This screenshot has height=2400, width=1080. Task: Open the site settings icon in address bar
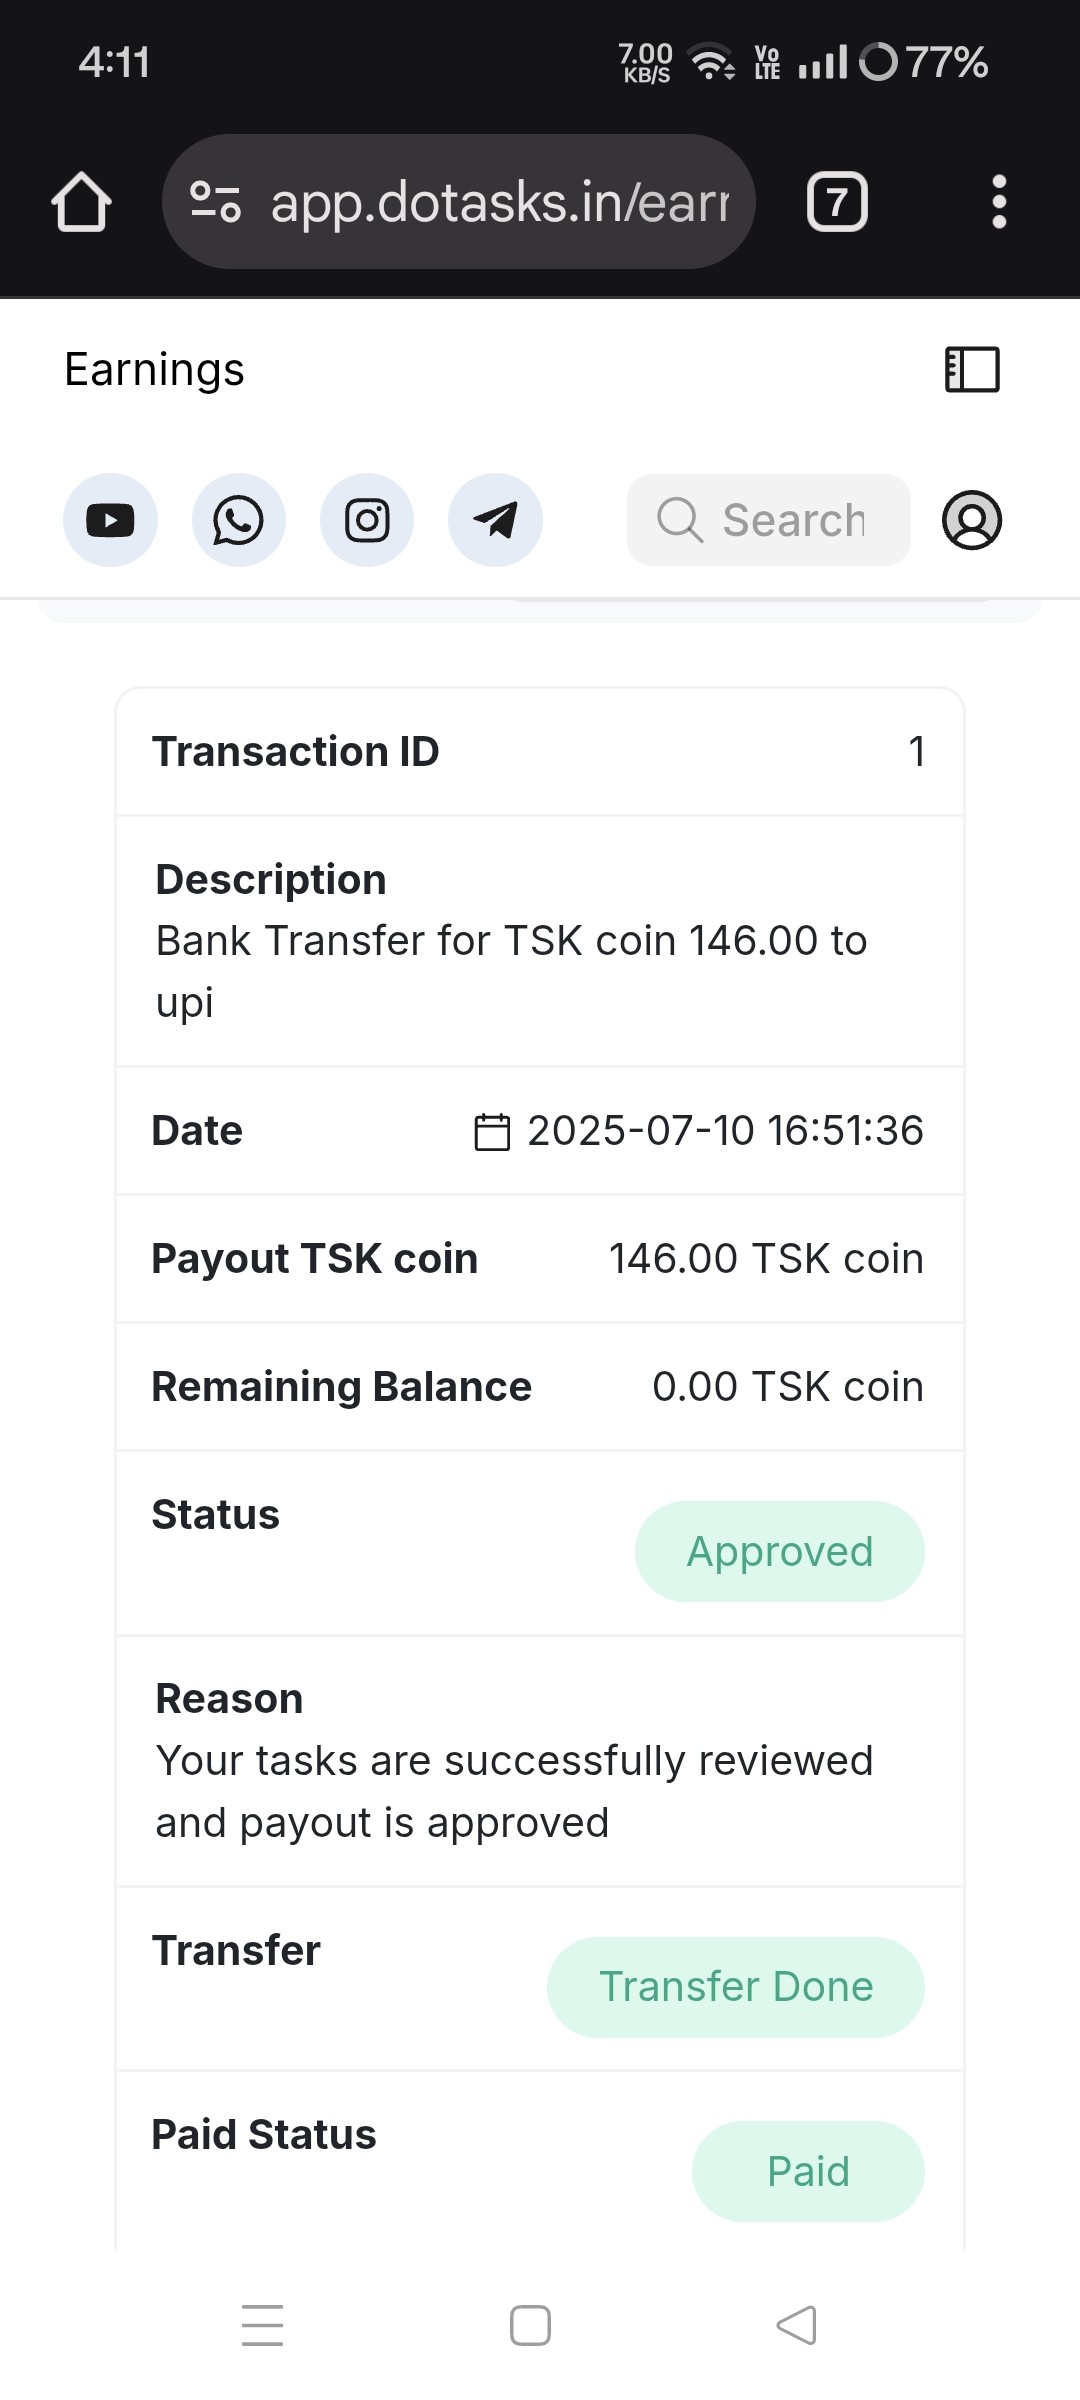pos(215,202)
